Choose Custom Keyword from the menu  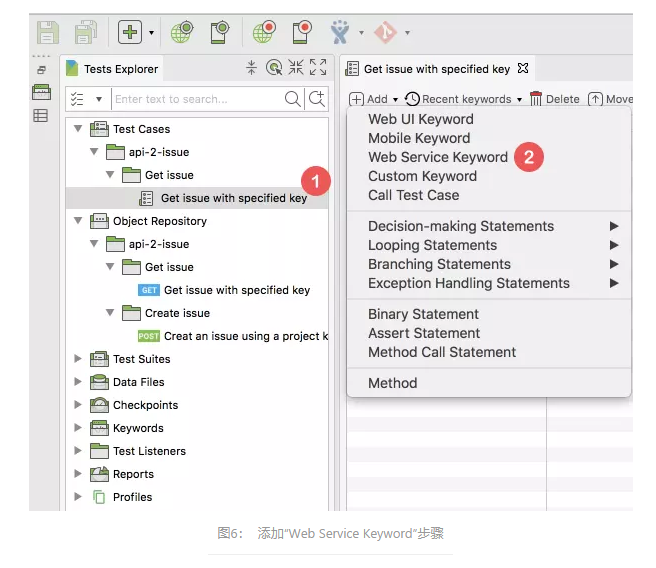[x=423, y=176]
